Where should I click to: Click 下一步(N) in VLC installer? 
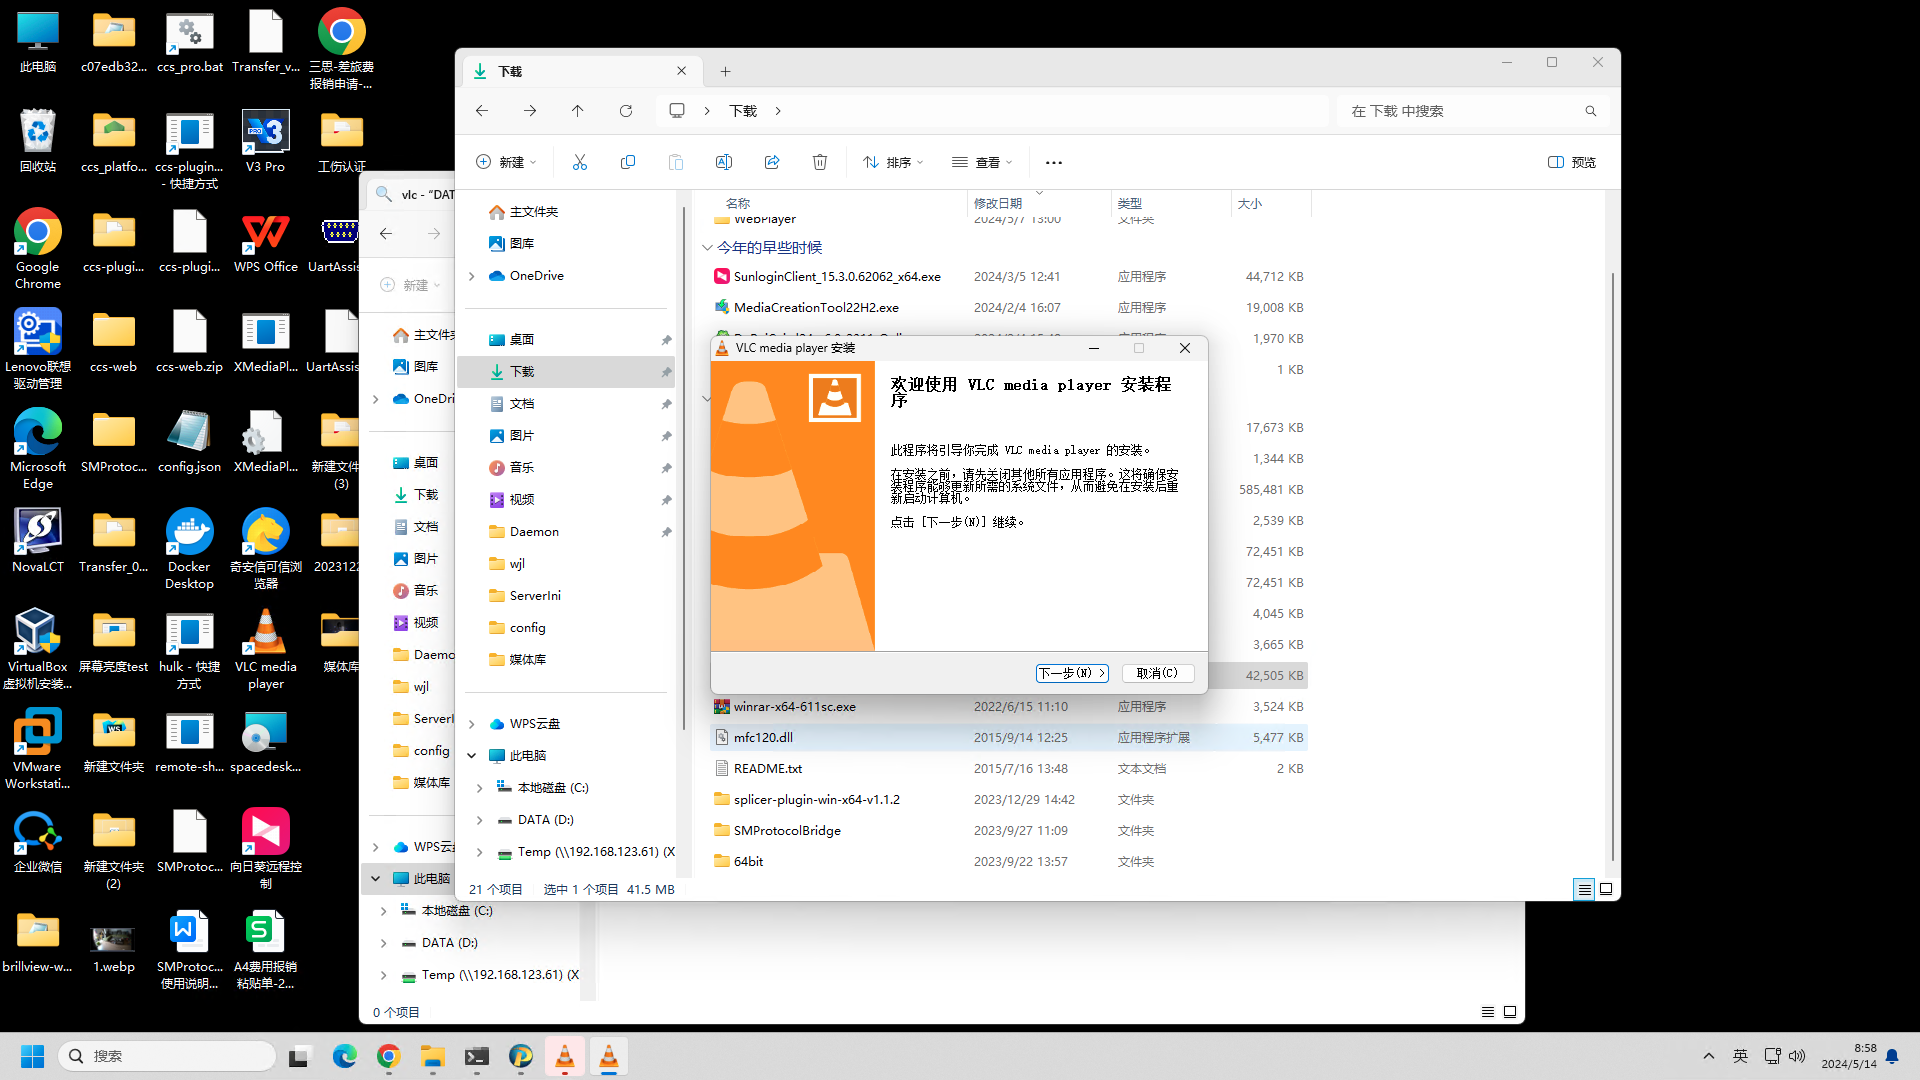pos(1072,673)
